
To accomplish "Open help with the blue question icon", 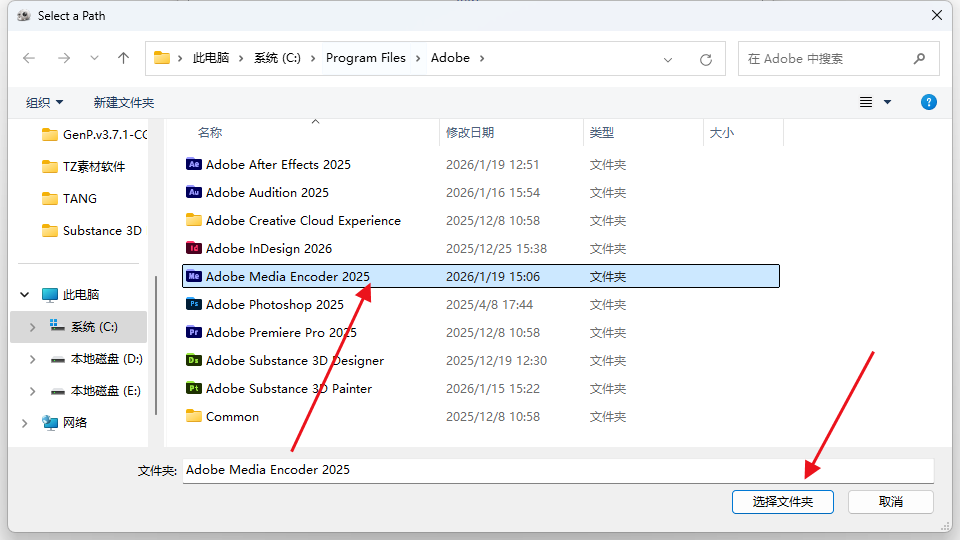I will (x=929, y=102).
